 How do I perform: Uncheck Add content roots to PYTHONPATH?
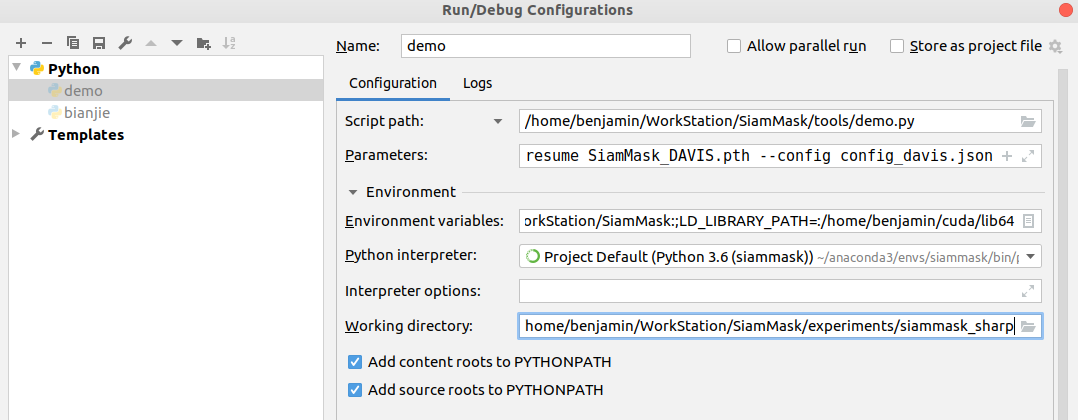pyautogui.click(x=354, y=362)
